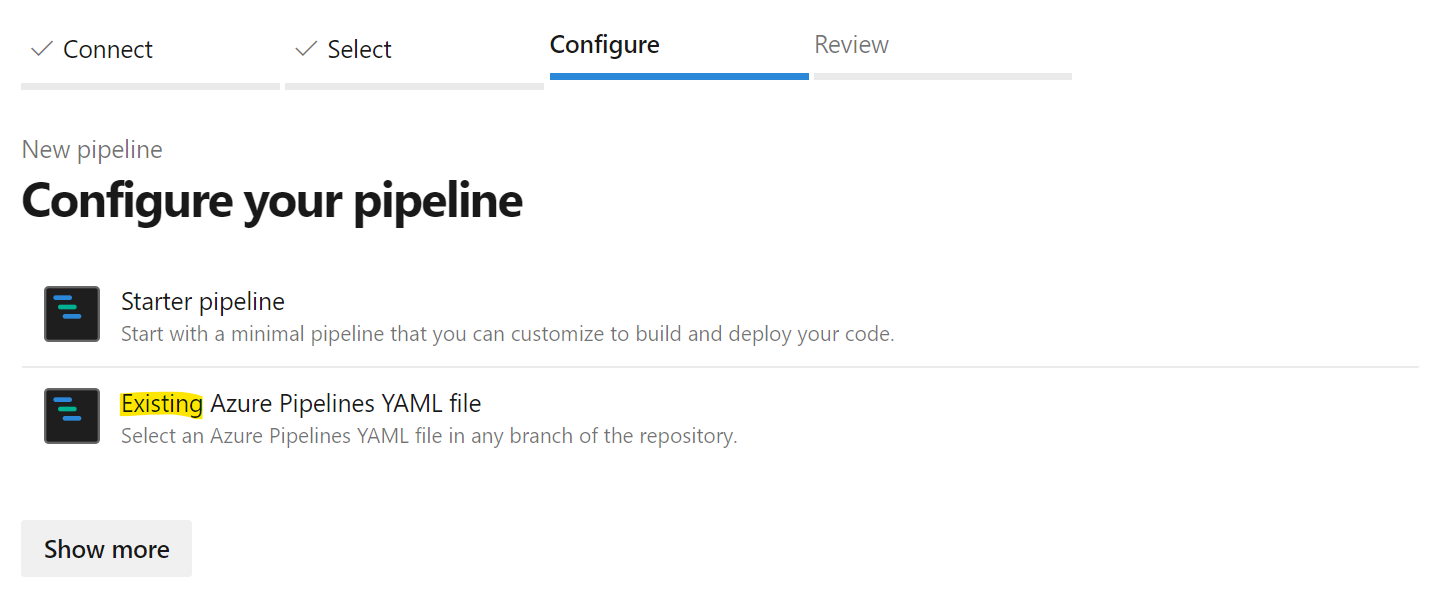Click the checkmark next to Connect
Image resolution: width=1440 pixels, height=600 pixels.
click(x=41, y=49)
